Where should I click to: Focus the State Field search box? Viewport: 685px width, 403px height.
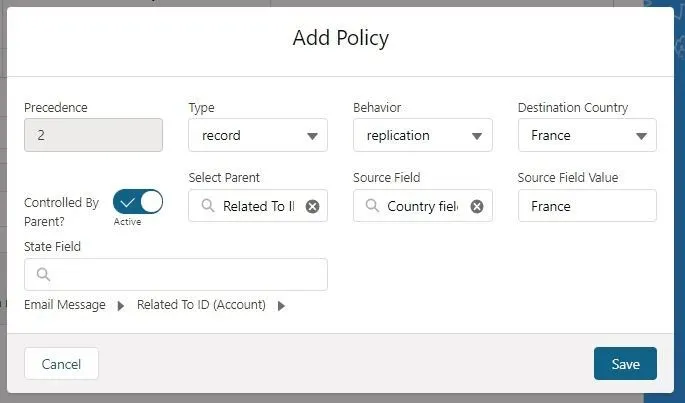185,275
